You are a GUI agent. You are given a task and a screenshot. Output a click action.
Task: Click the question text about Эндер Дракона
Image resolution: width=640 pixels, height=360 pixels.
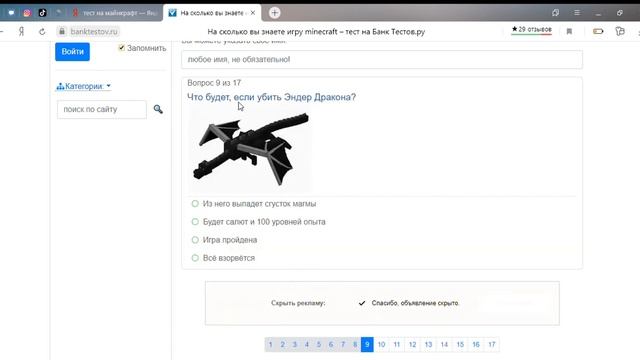click(x=271, y=97)
